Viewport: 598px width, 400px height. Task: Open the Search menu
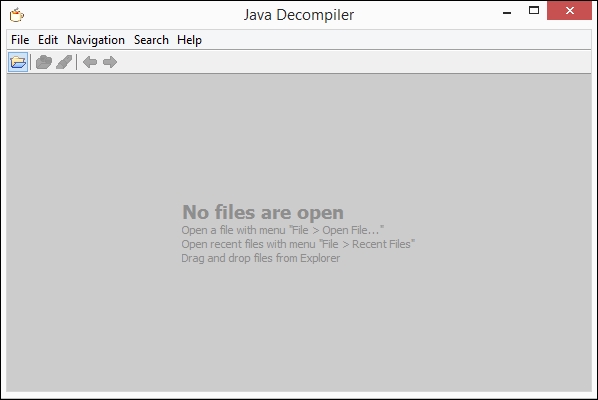pos(151,40)
